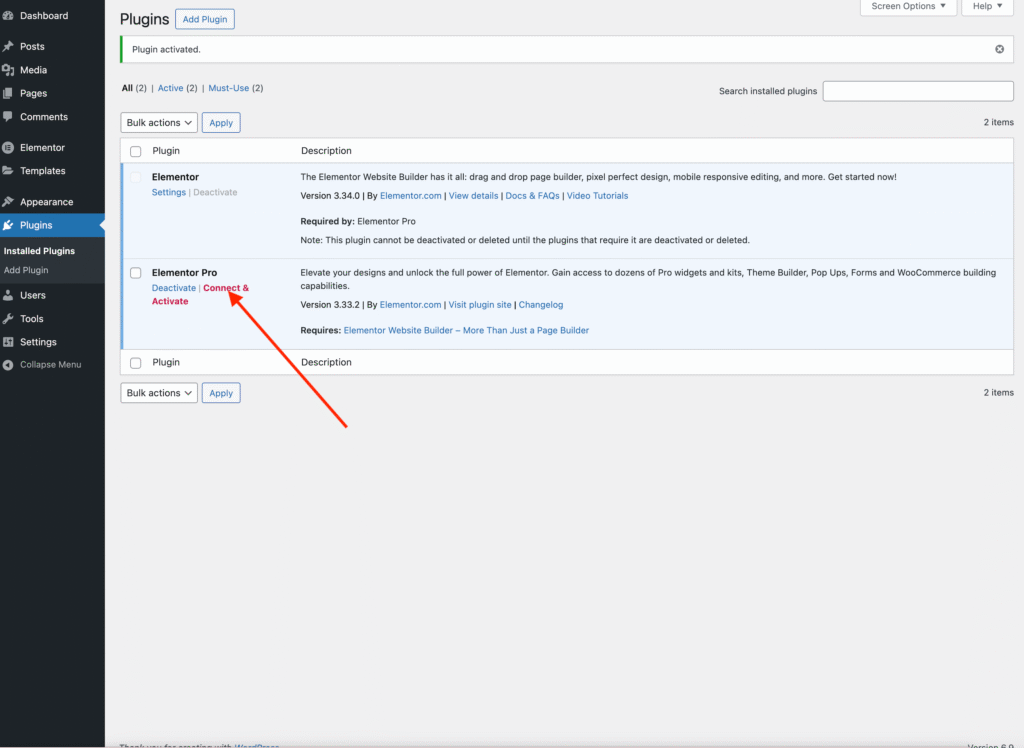Tick the Elementor Pro plugin checkbox
The width and height of the screenshot is (1024, 748).
(136, 273)
